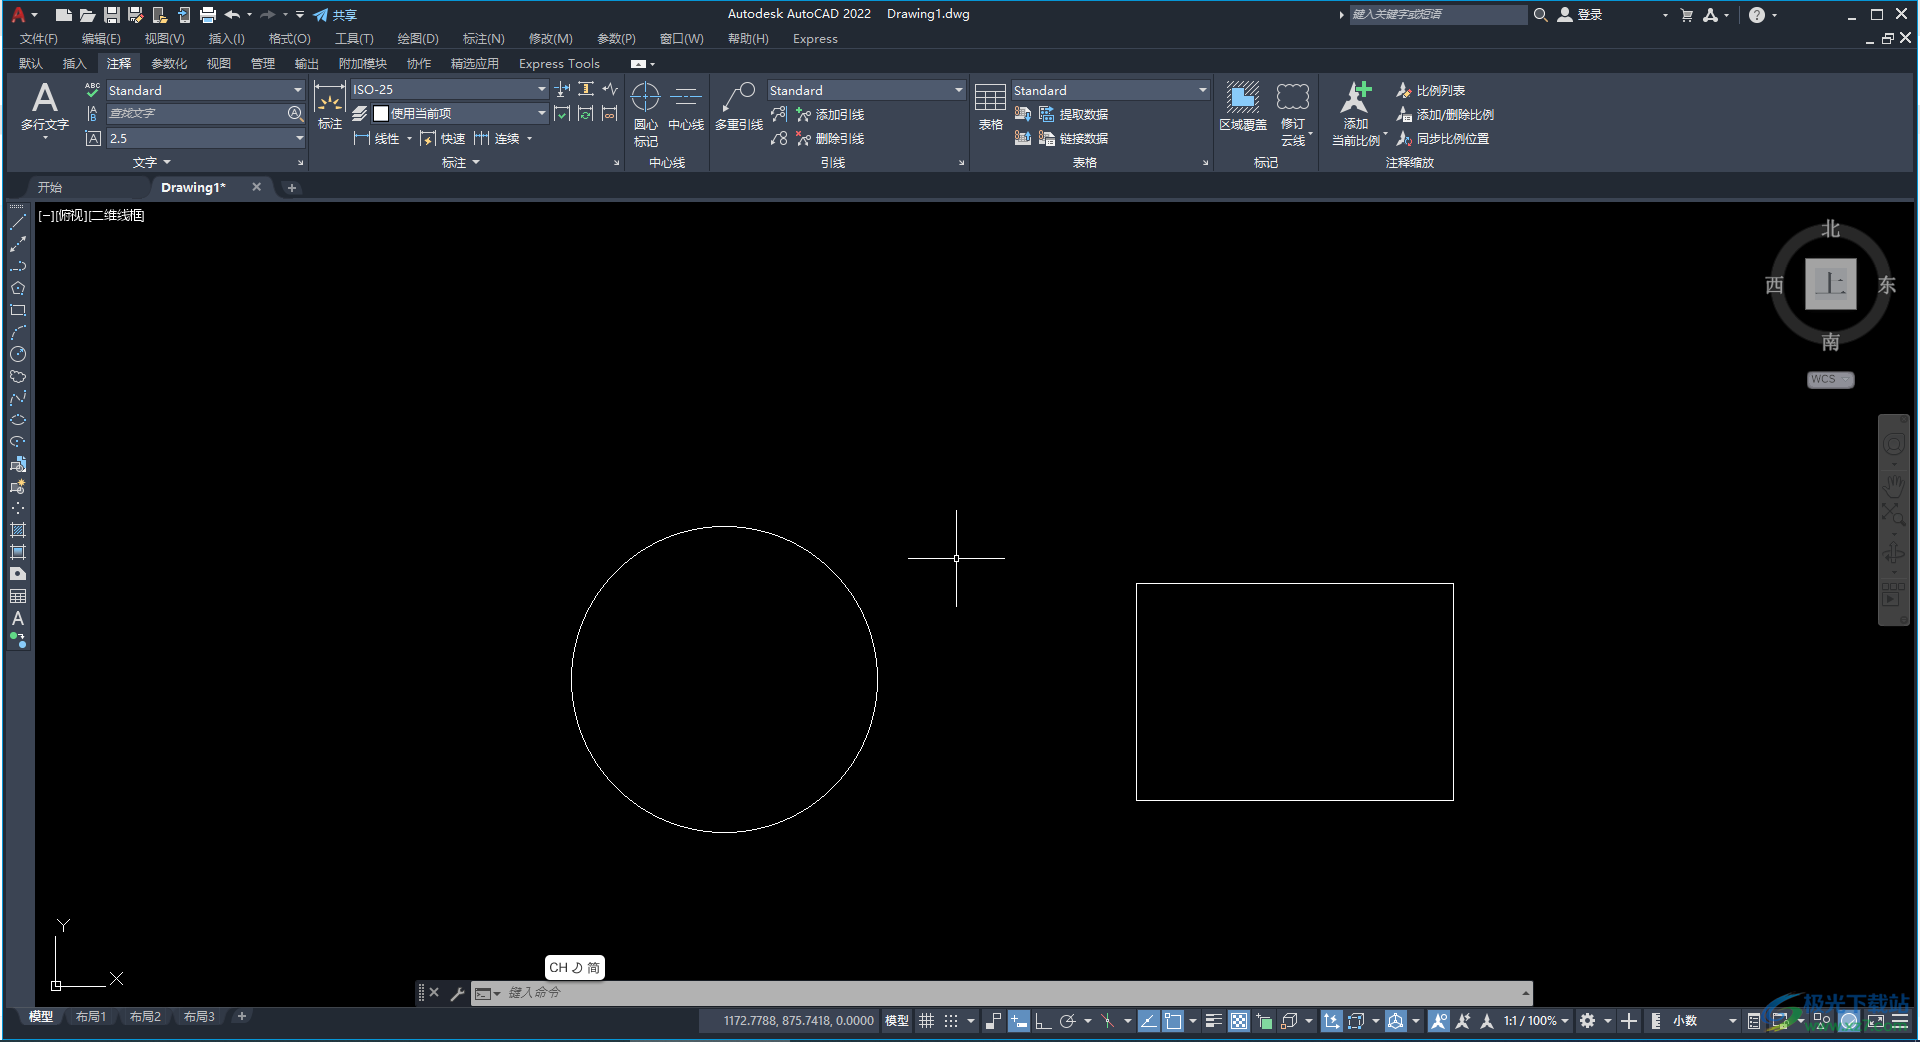This screenshot has width=1920, height=1042.
Task: Expand the 文字 panel title
Action: (x=152, y=162)
